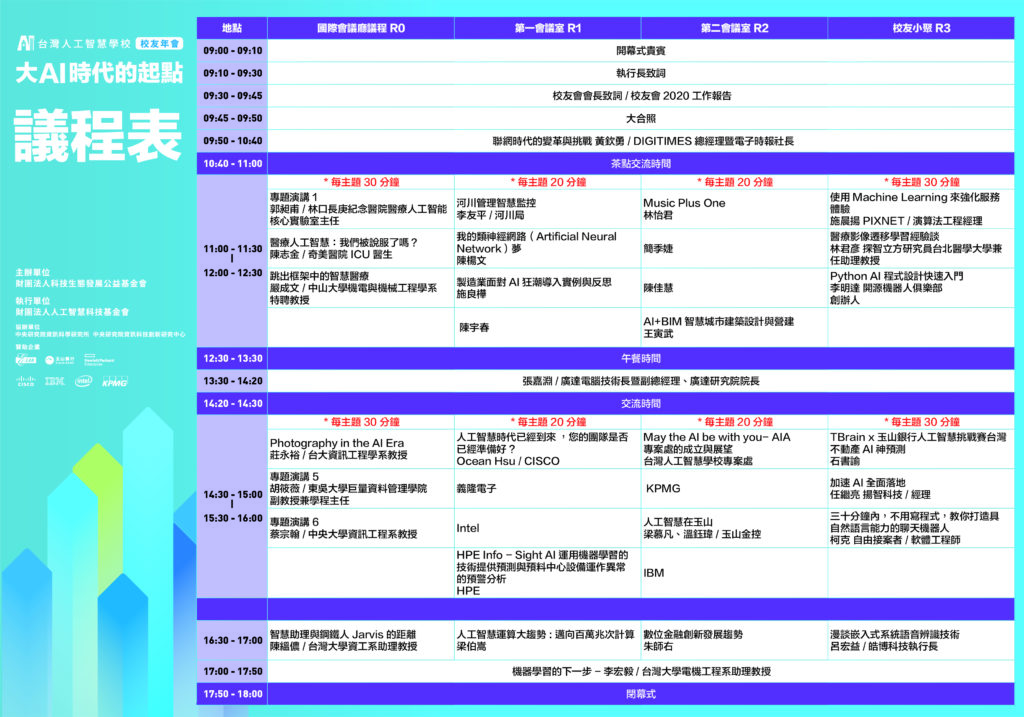
Task: Open the Music Plus One session
Action: 684,203
